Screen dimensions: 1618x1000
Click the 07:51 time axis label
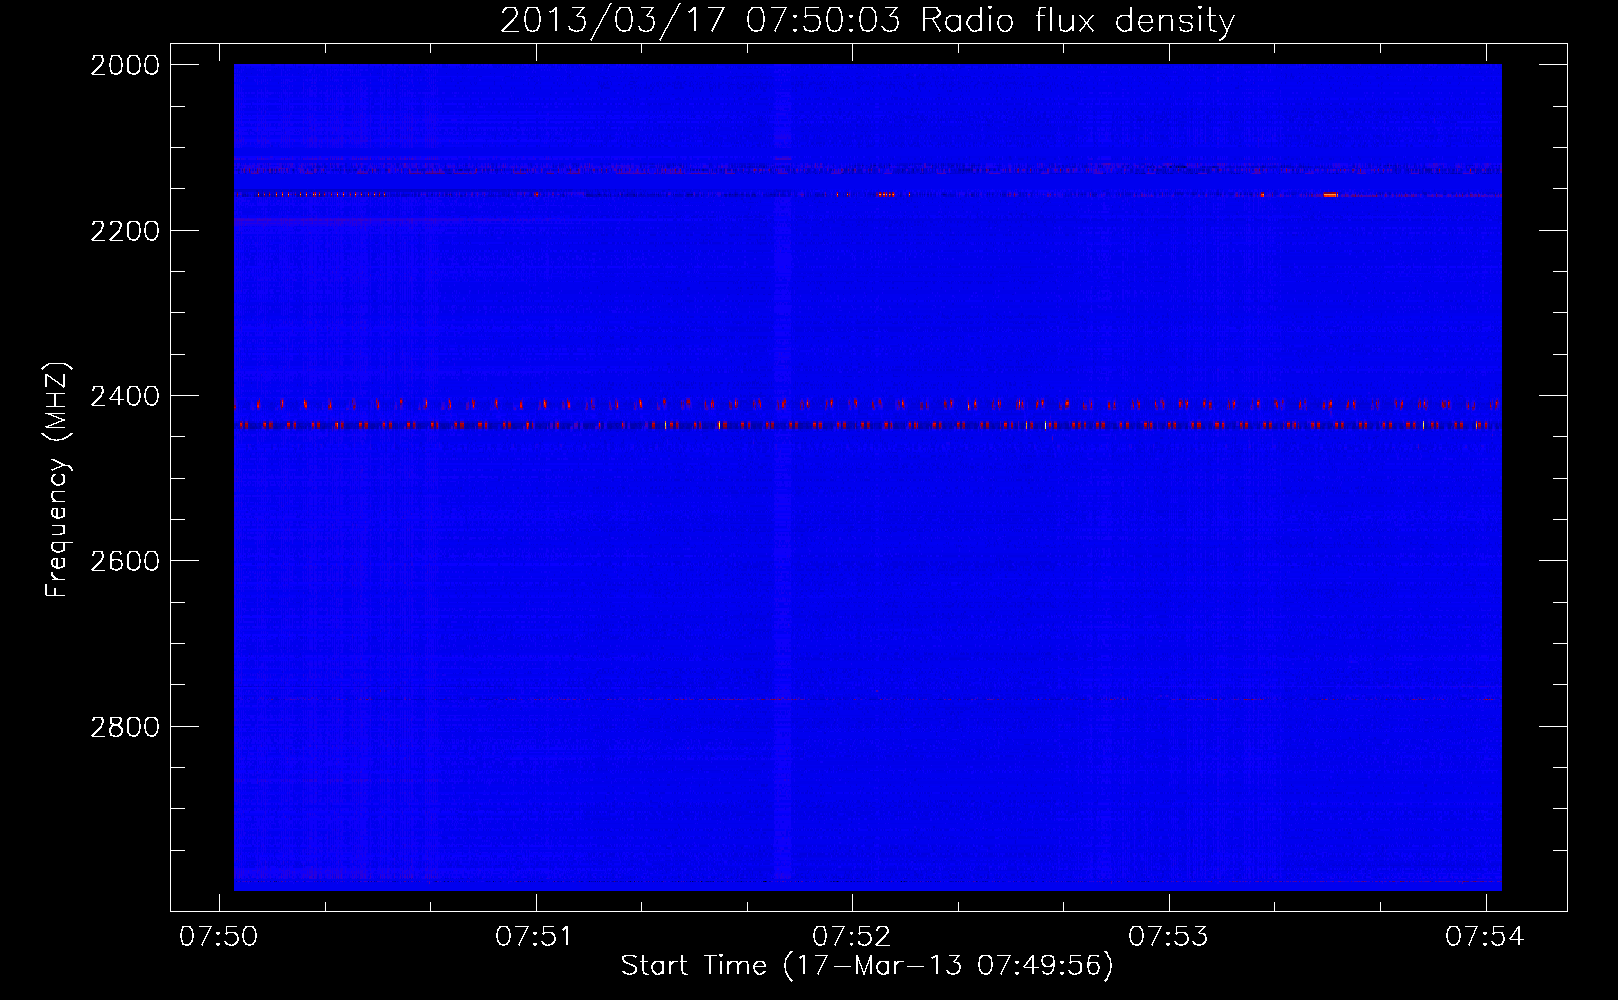[535, 936]
